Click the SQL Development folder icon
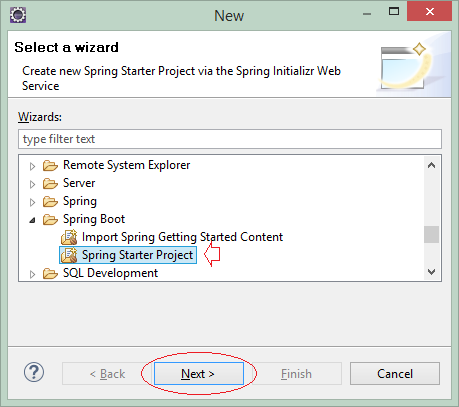 50,273
